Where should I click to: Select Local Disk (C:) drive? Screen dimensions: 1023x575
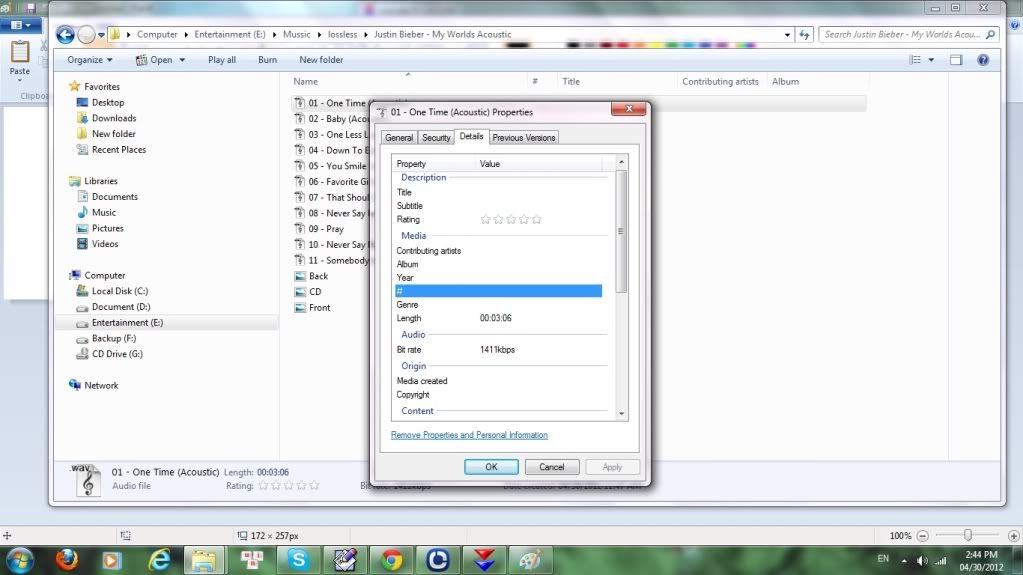click(119, 291)
